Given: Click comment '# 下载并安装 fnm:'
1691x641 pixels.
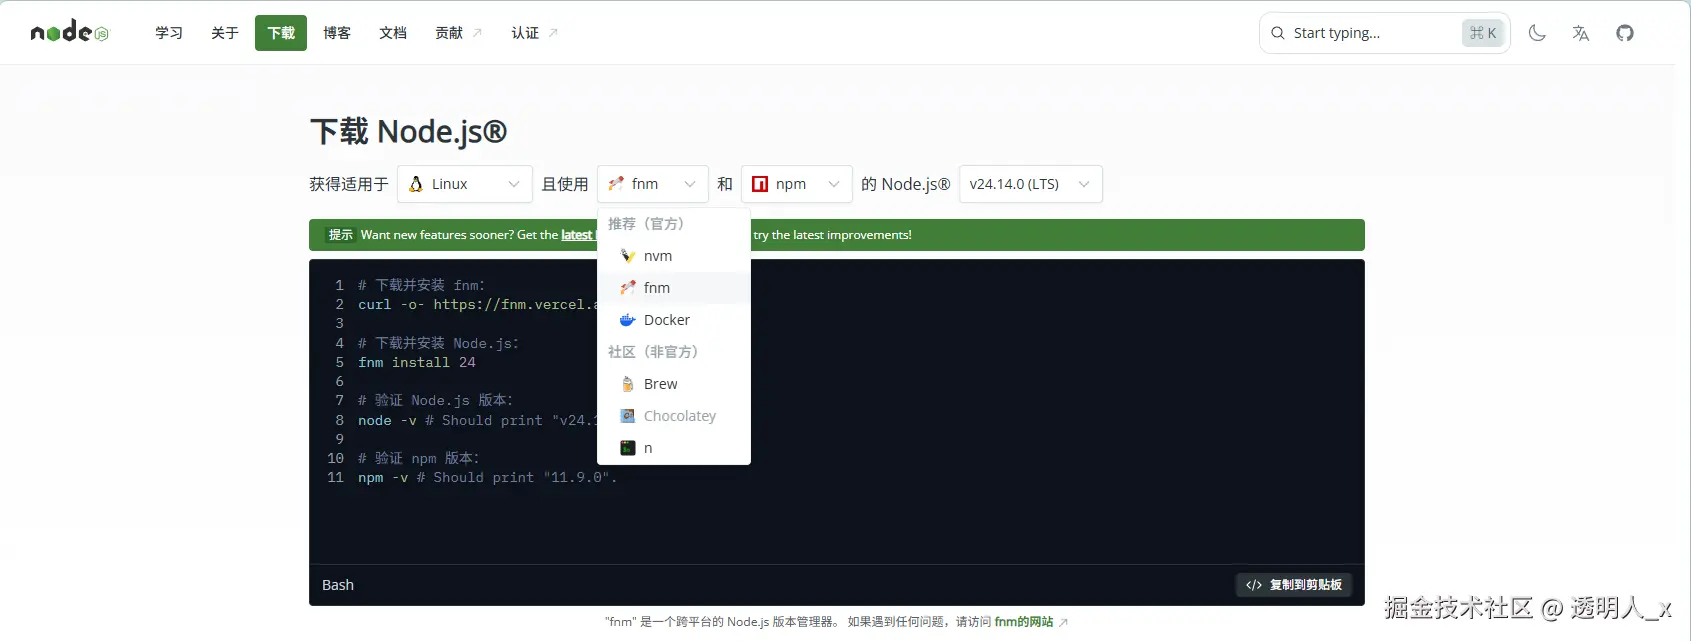Looking at the screenshot, I should [x=421, y=285].
